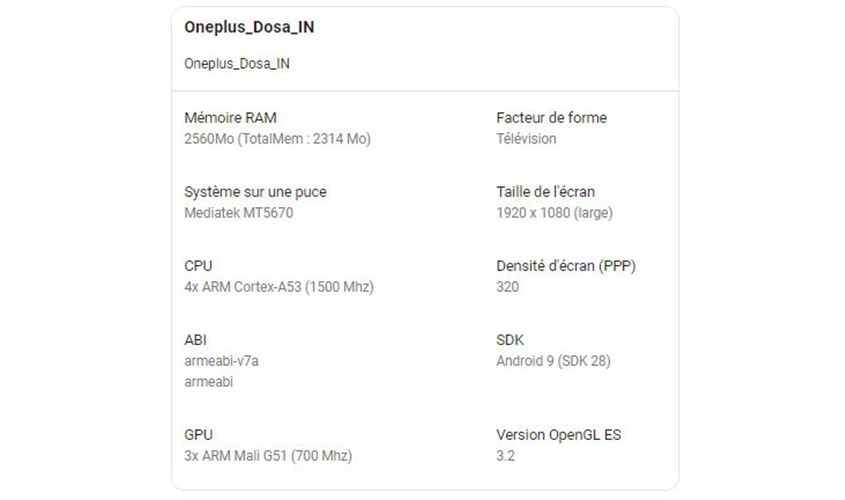Screen dimensions: 845x500
Task: Click the GPU label
Action: tap(198, 435)
